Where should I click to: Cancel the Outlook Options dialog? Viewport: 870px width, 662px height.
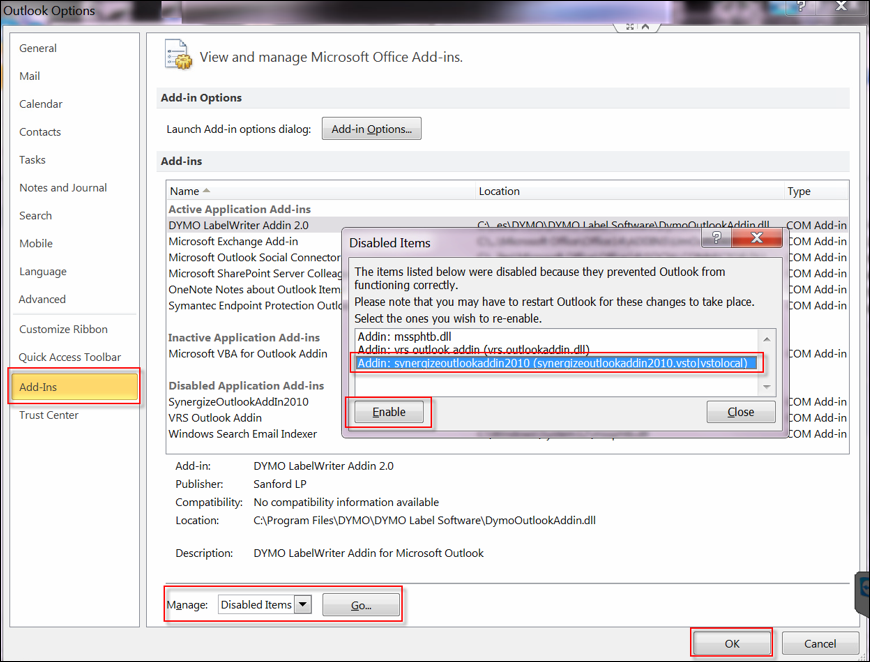pos(820,643)
